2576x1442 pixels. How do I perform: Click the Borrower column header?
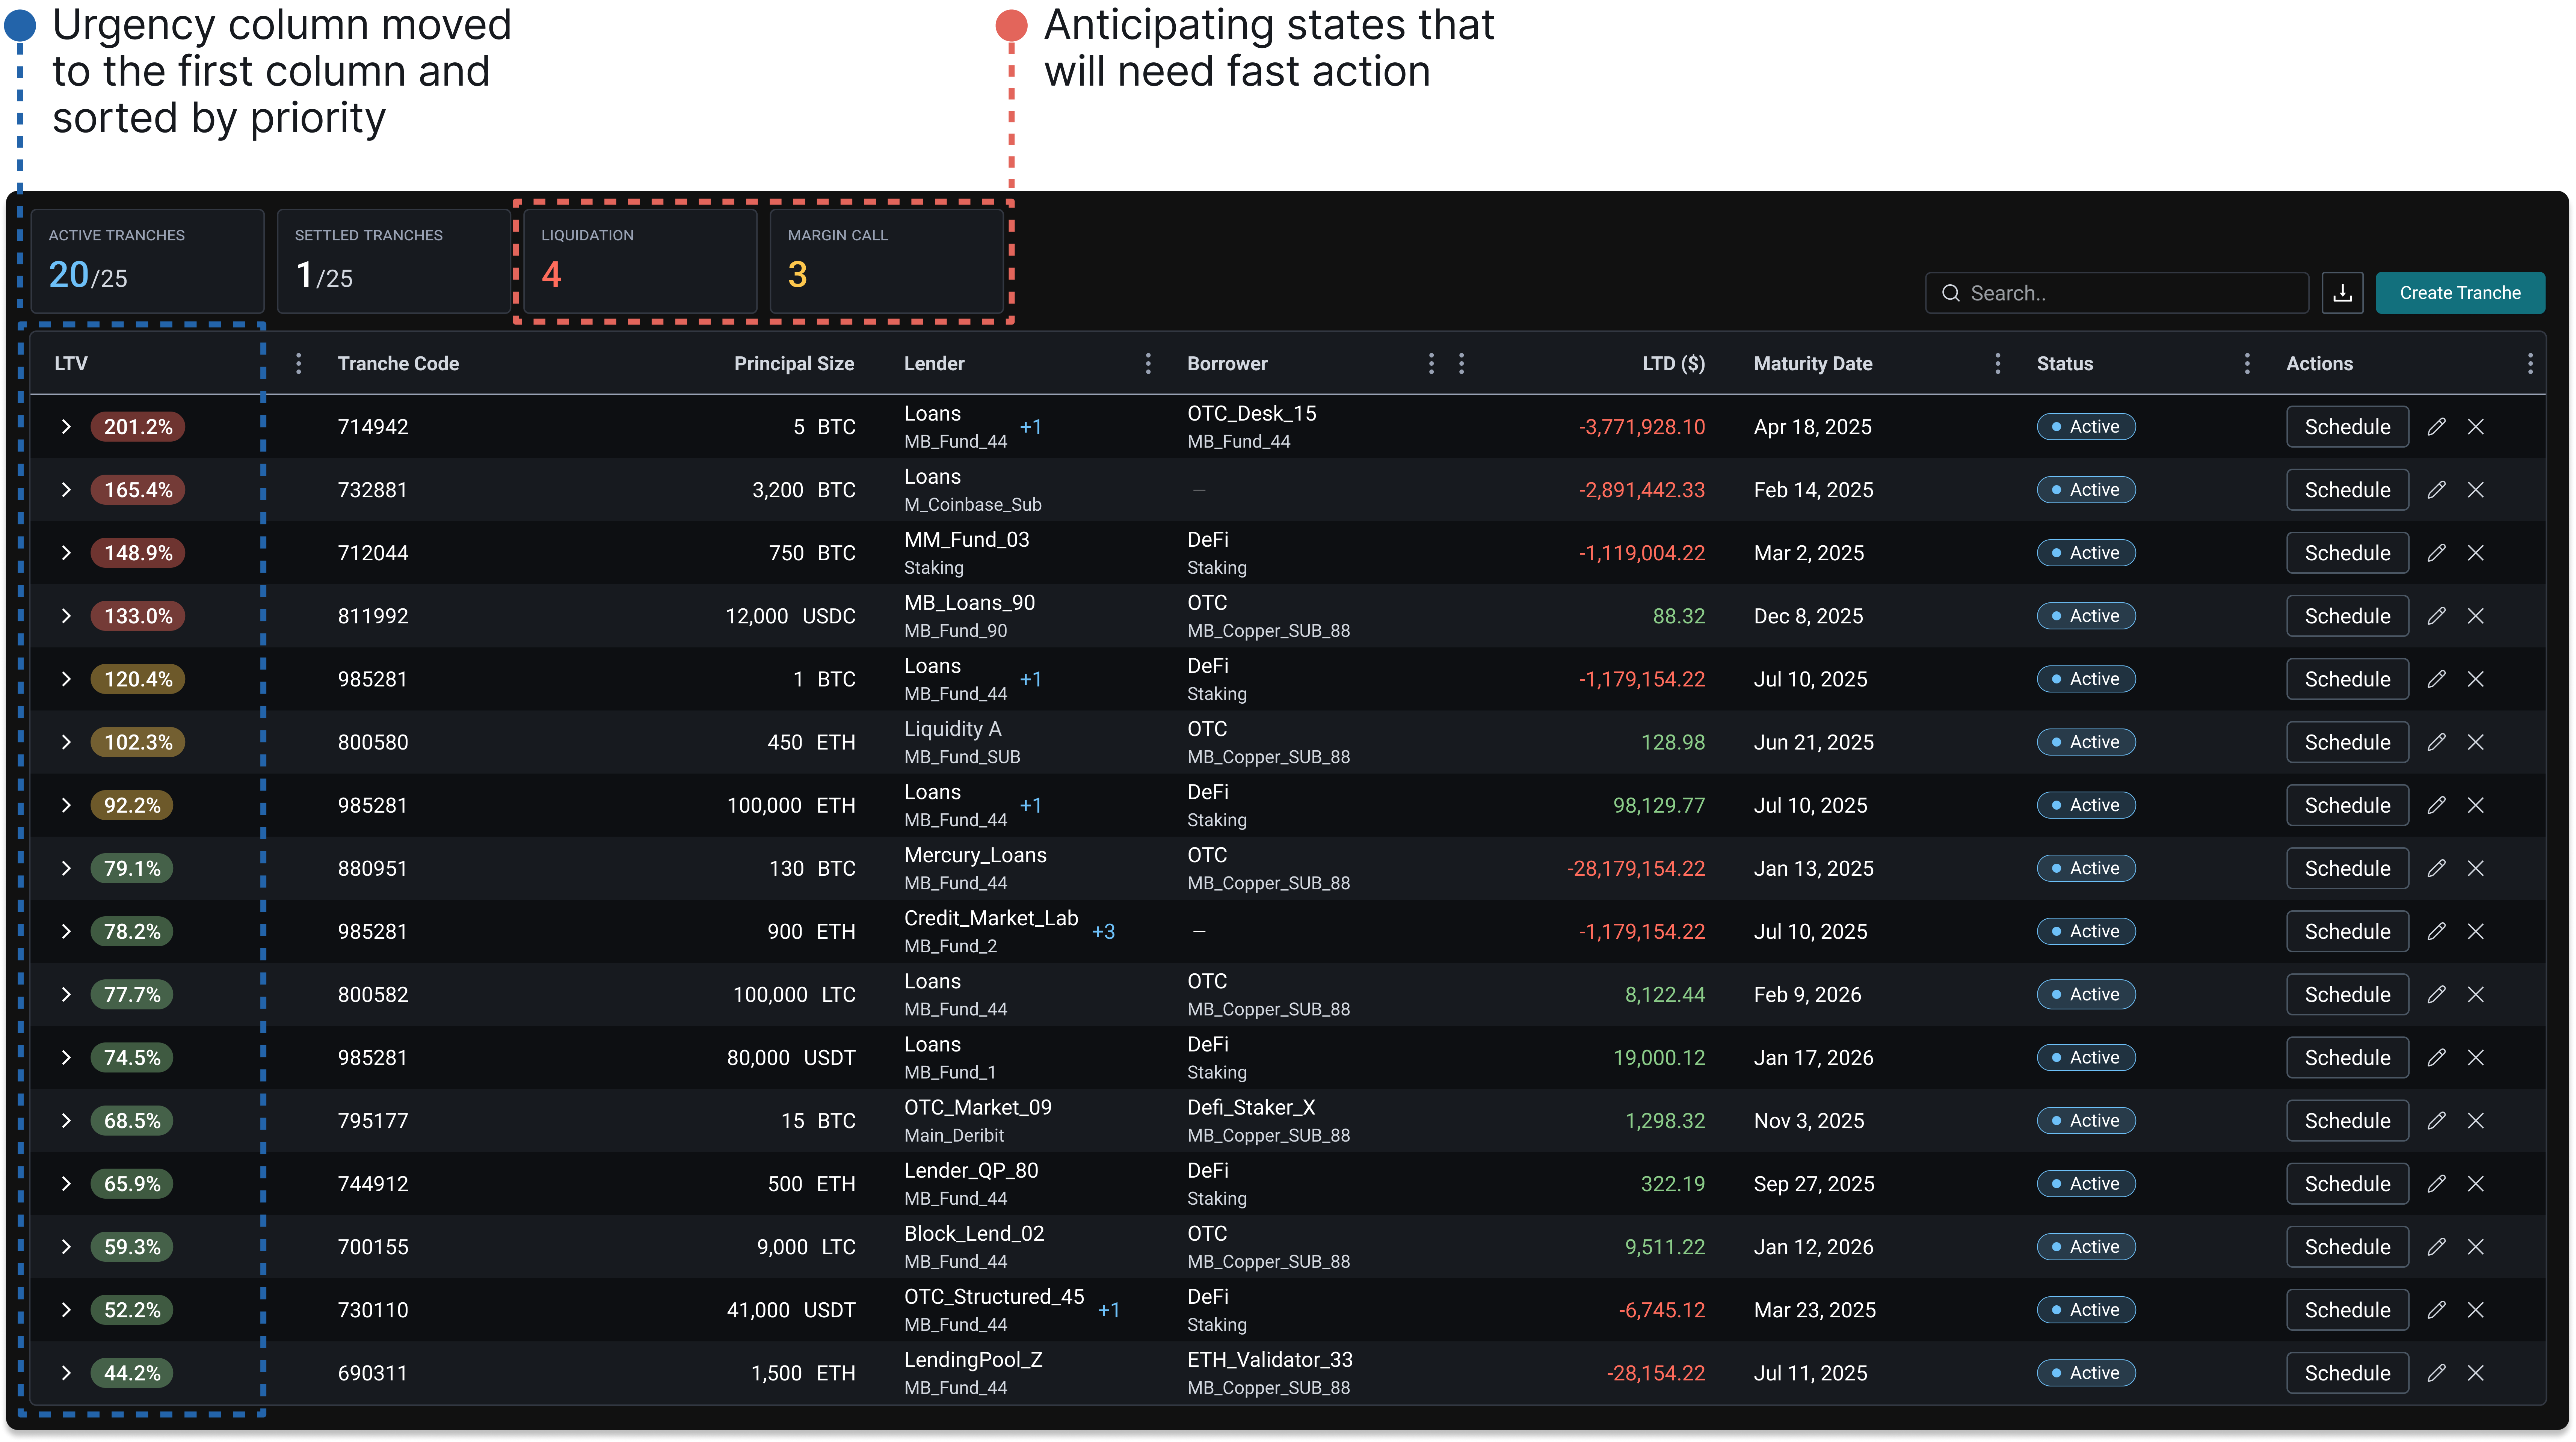click(1227, 364)
